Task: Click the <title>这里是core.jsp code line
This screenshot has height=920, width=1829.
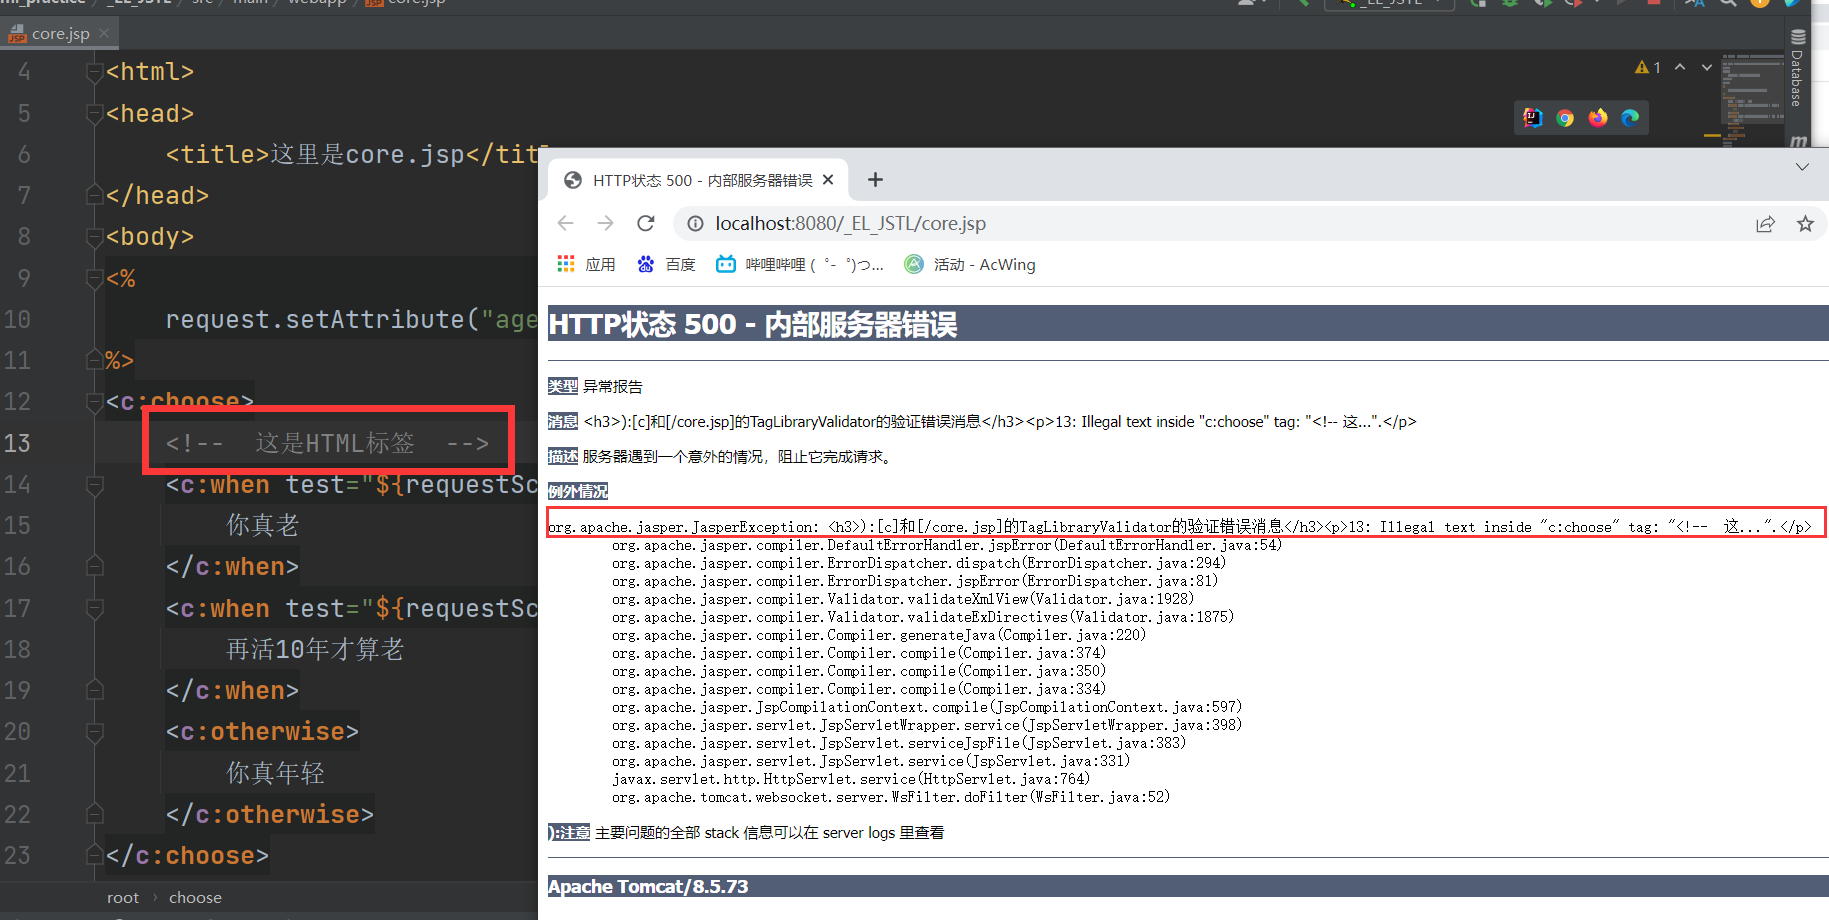Action: coord(352,155)
